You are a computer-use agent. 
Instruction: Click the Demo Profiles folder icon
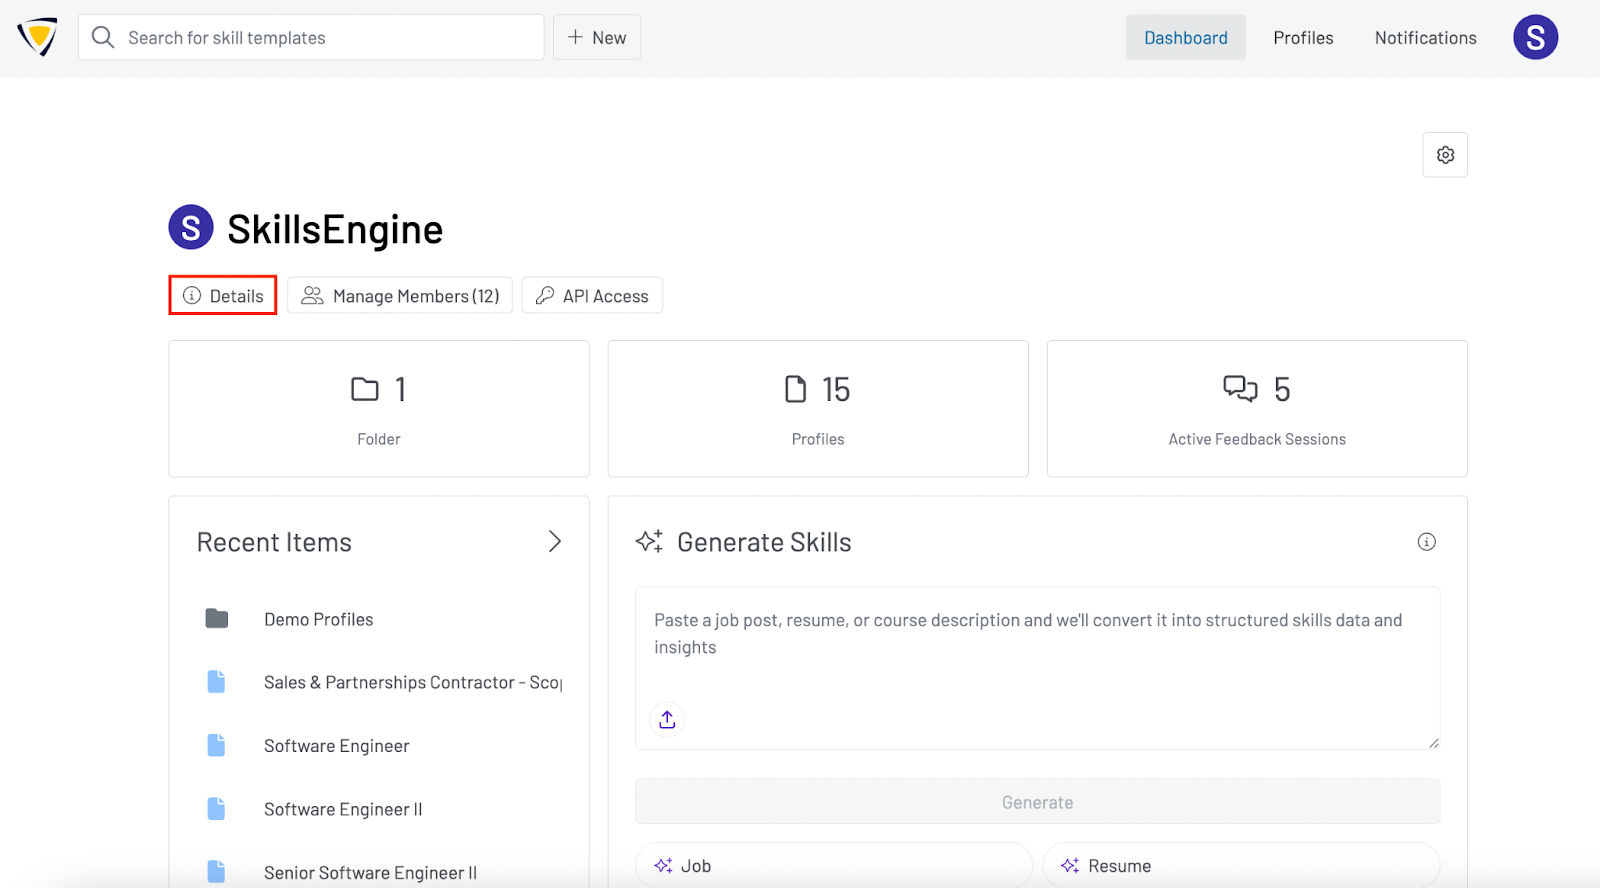(x=217, y=619)
